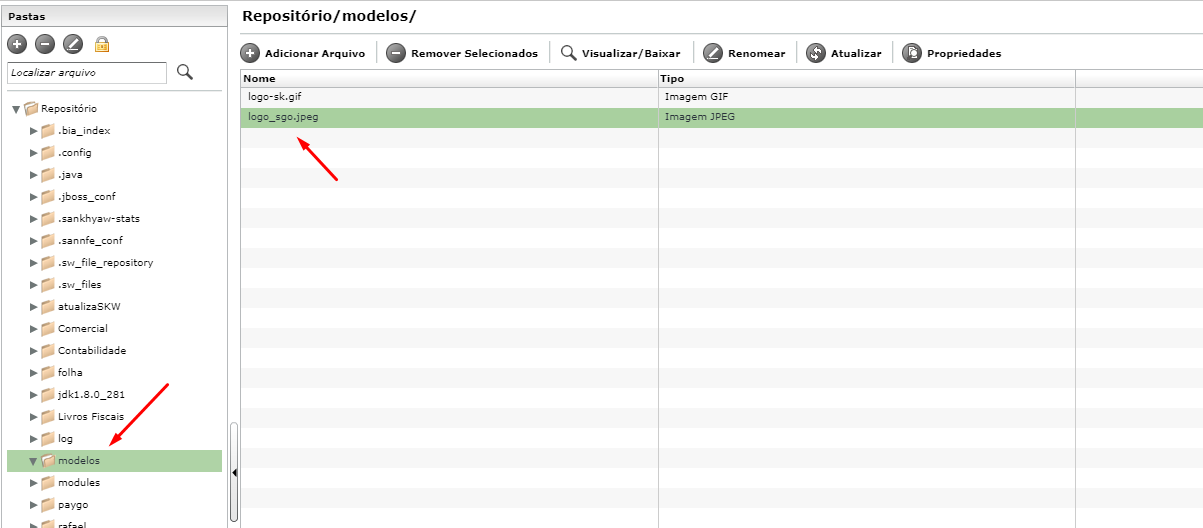1203x528 pixels.
Task: Click the remove folder minus icon
Action: [x=44, y=44]
